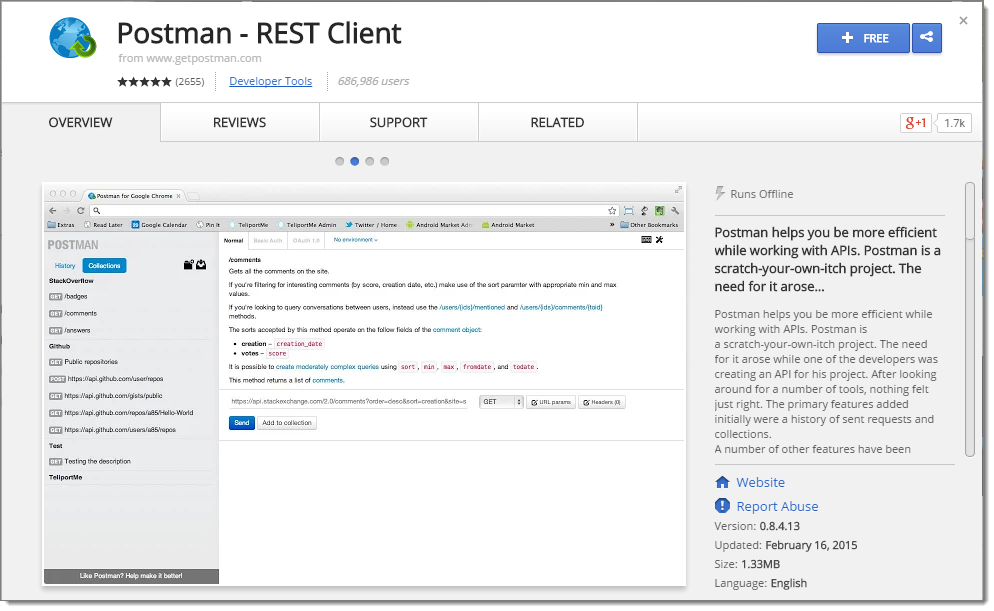Screen dimensions: 994x611
Task: Close the Postman extension dialog
Action: (x=963, y=21)
